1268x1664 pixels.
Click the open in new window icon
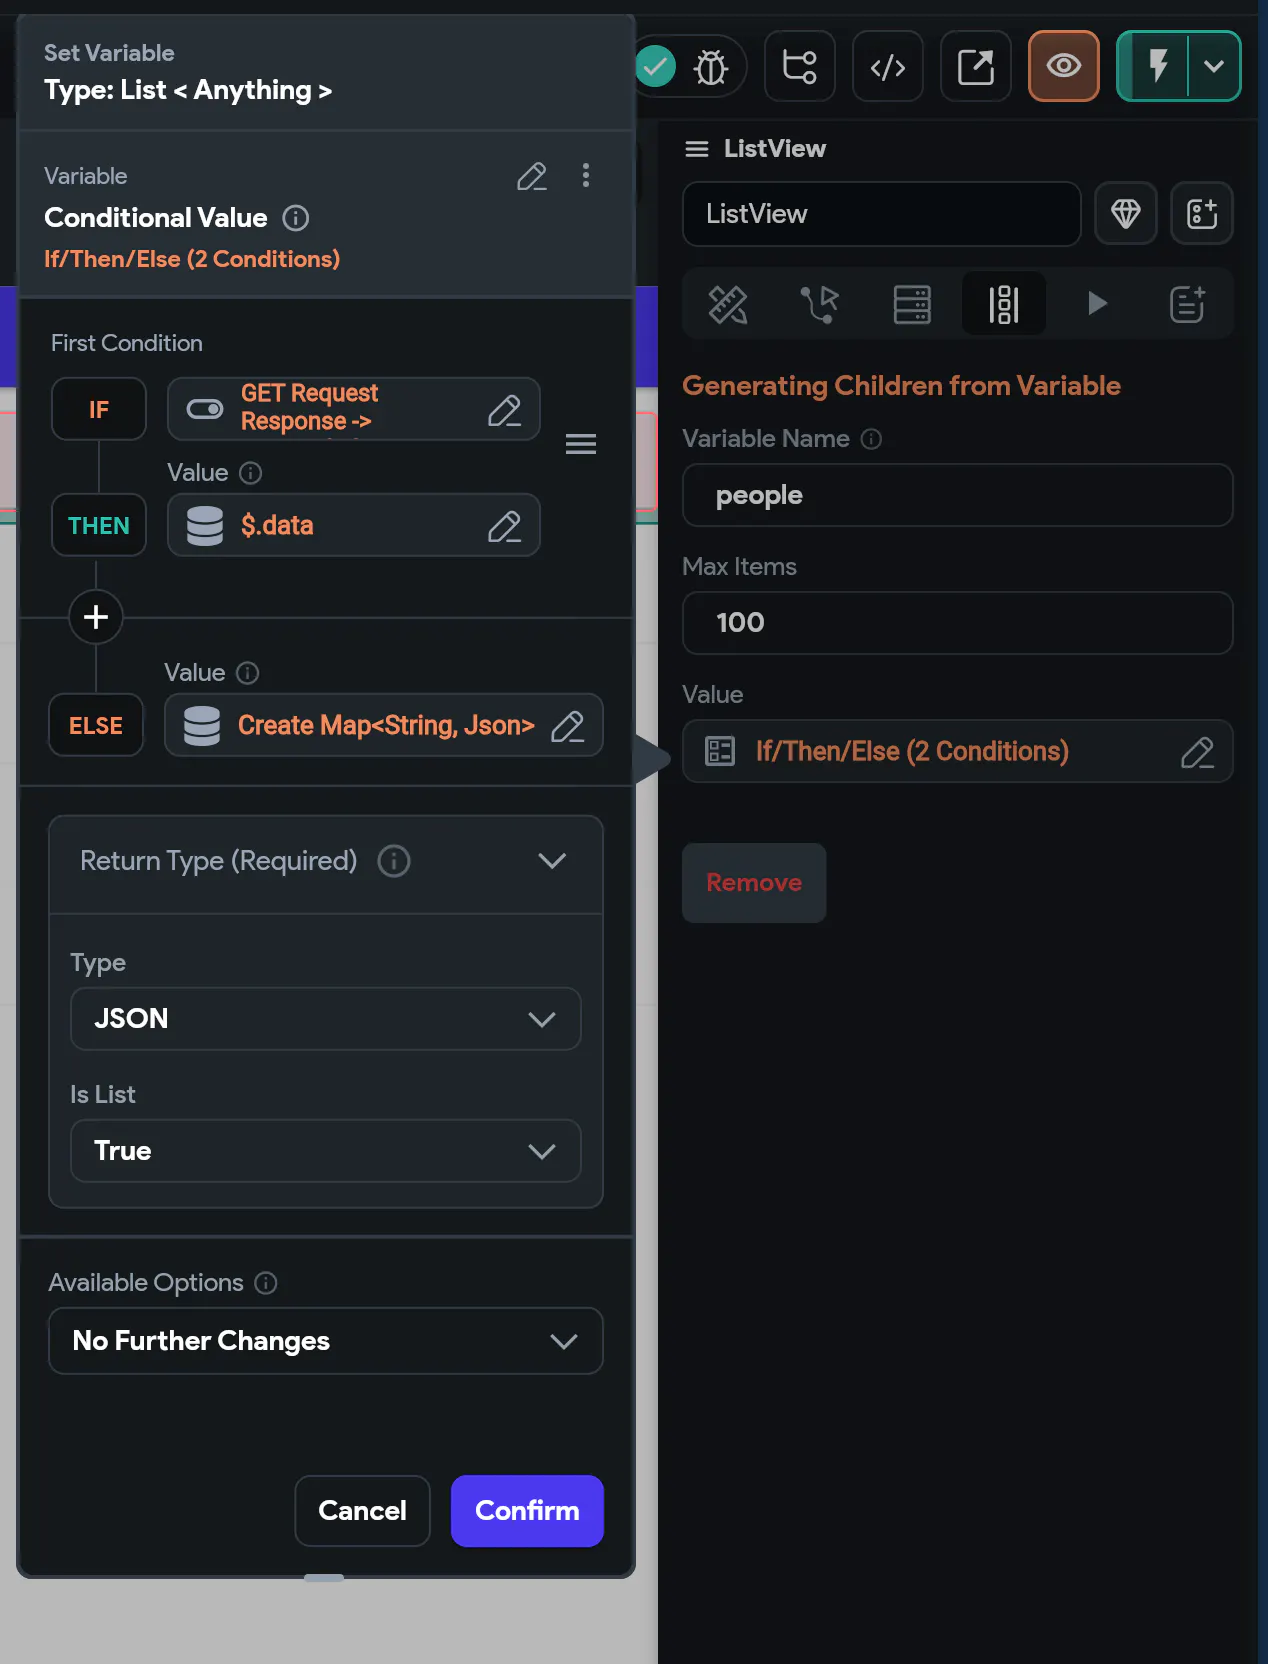pyautogui.click(x=975, y=67)
